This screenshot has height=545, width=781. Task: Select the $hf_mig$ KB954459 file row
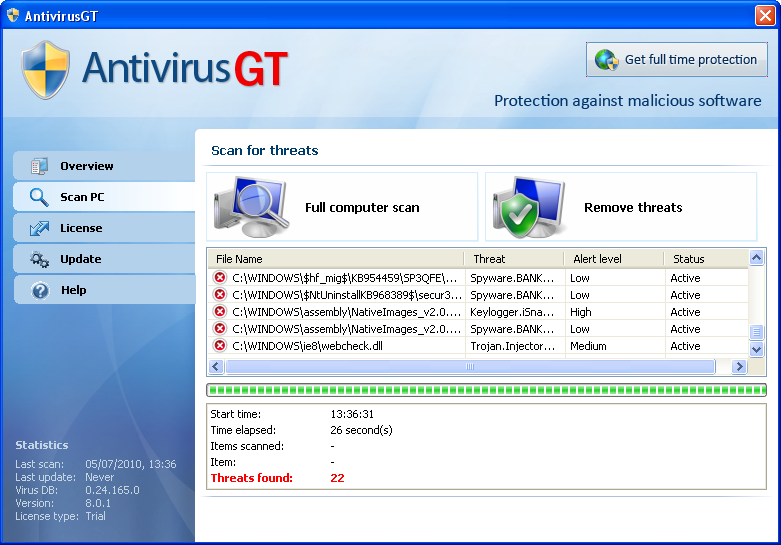pyautogui.click(x=478, y=278)
